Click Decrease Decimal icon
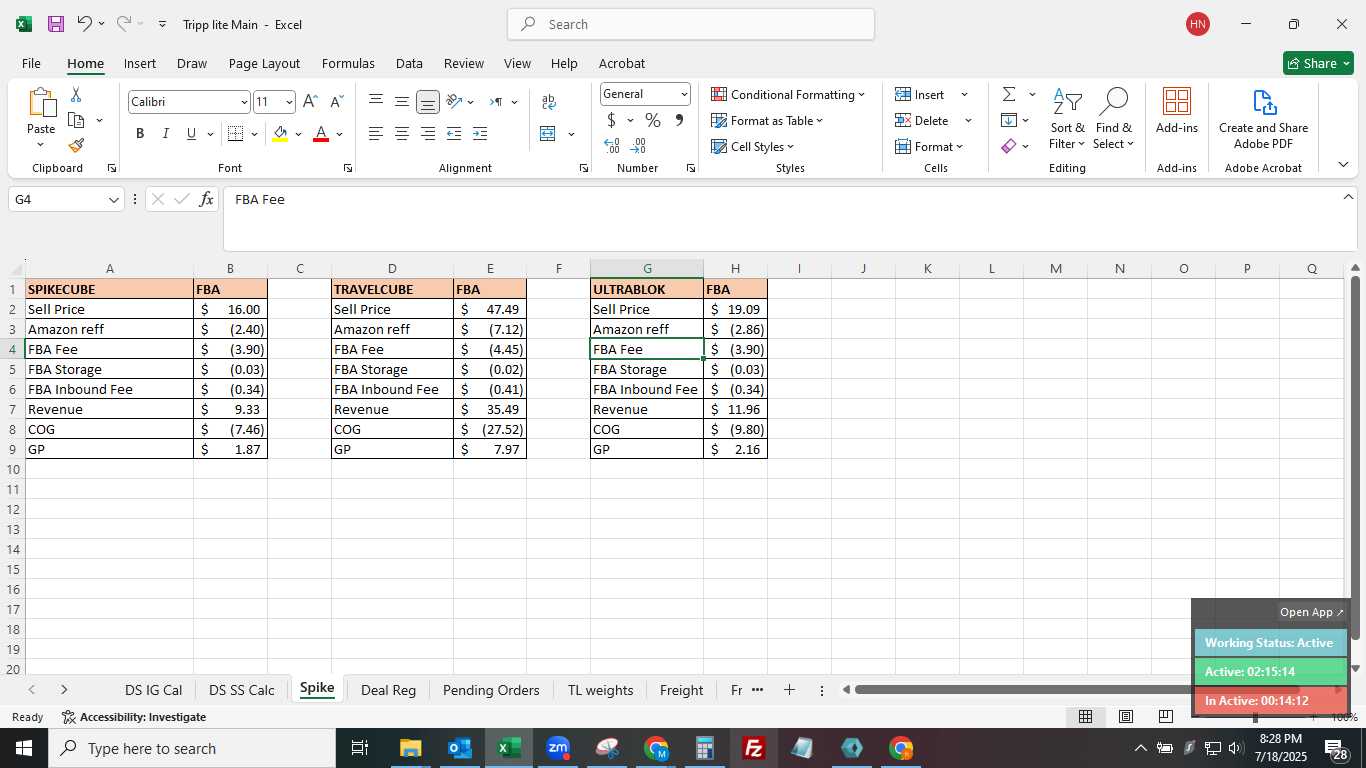1366x768 pixels. click(x=638, y=146)
